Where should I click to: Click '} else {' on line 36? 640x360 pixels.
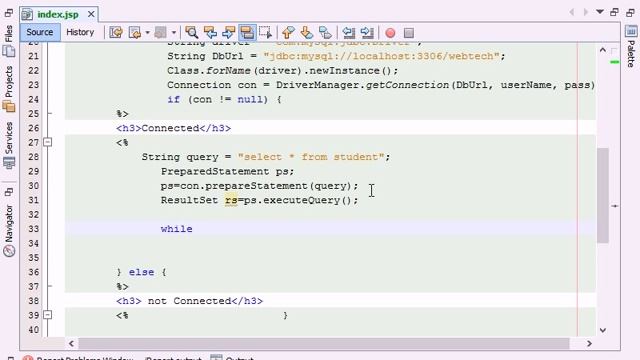141,272
